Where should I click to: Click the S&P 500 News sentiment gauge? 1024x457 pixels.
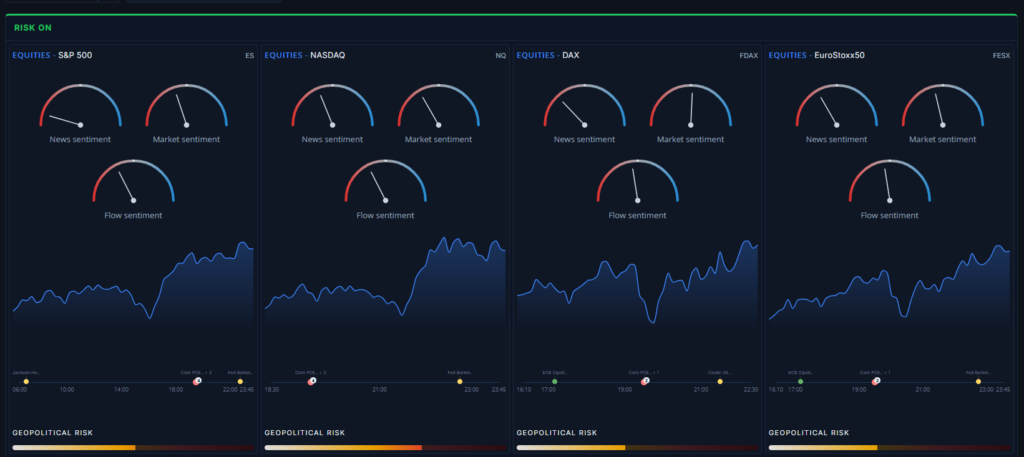click(80, 106)
